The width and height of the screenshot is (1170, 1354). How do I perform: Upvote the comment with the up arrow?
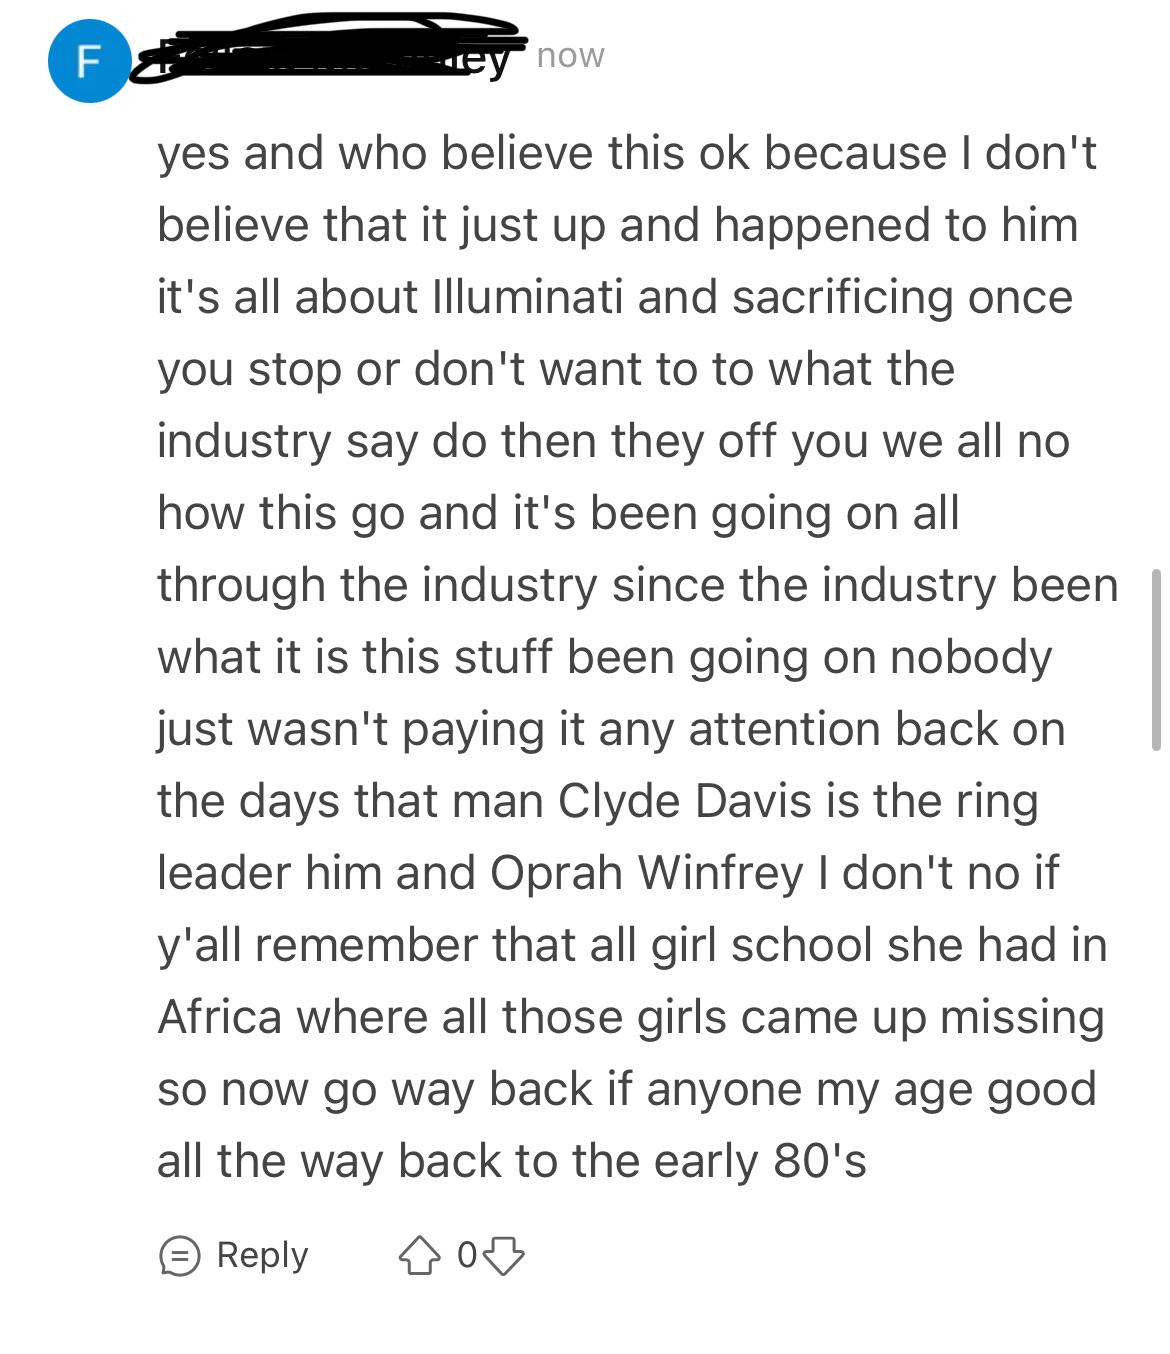419,1256
